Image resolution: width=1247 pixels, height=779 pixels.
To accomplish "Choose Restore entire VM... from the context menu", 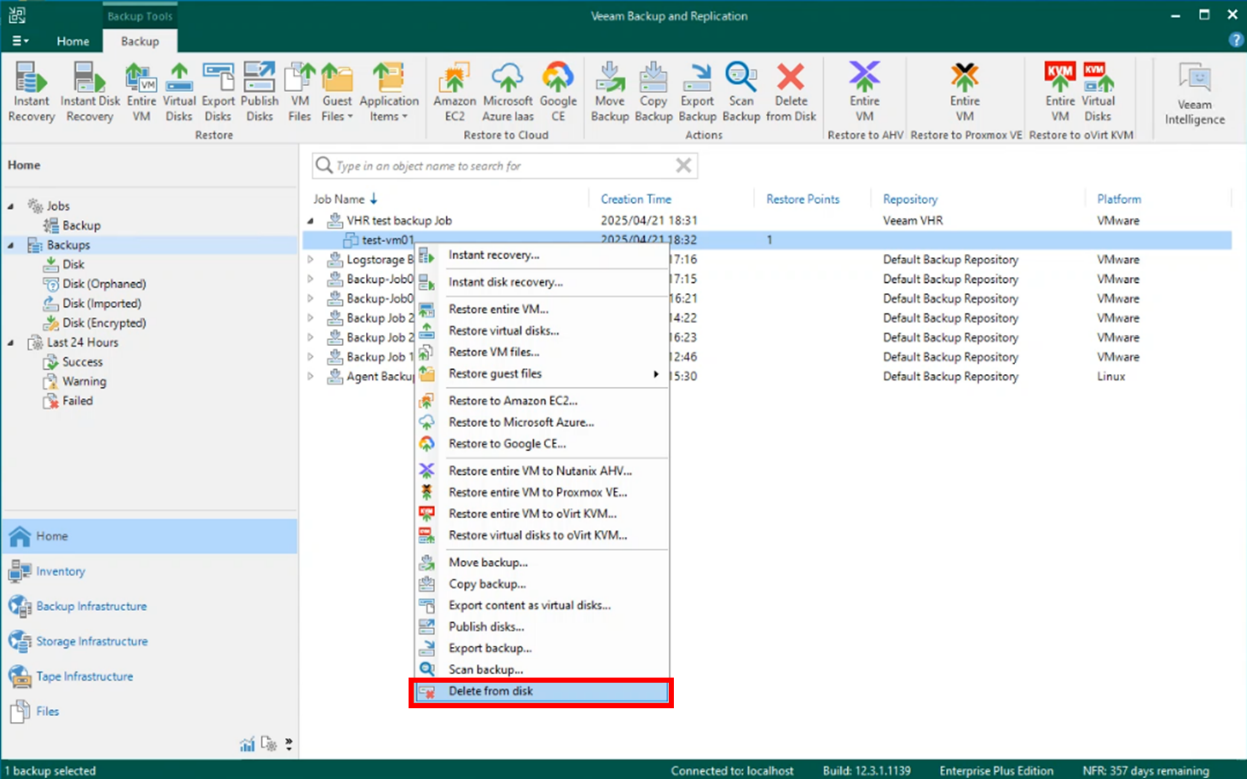I will pyautogui.click(x=541, y=309).
